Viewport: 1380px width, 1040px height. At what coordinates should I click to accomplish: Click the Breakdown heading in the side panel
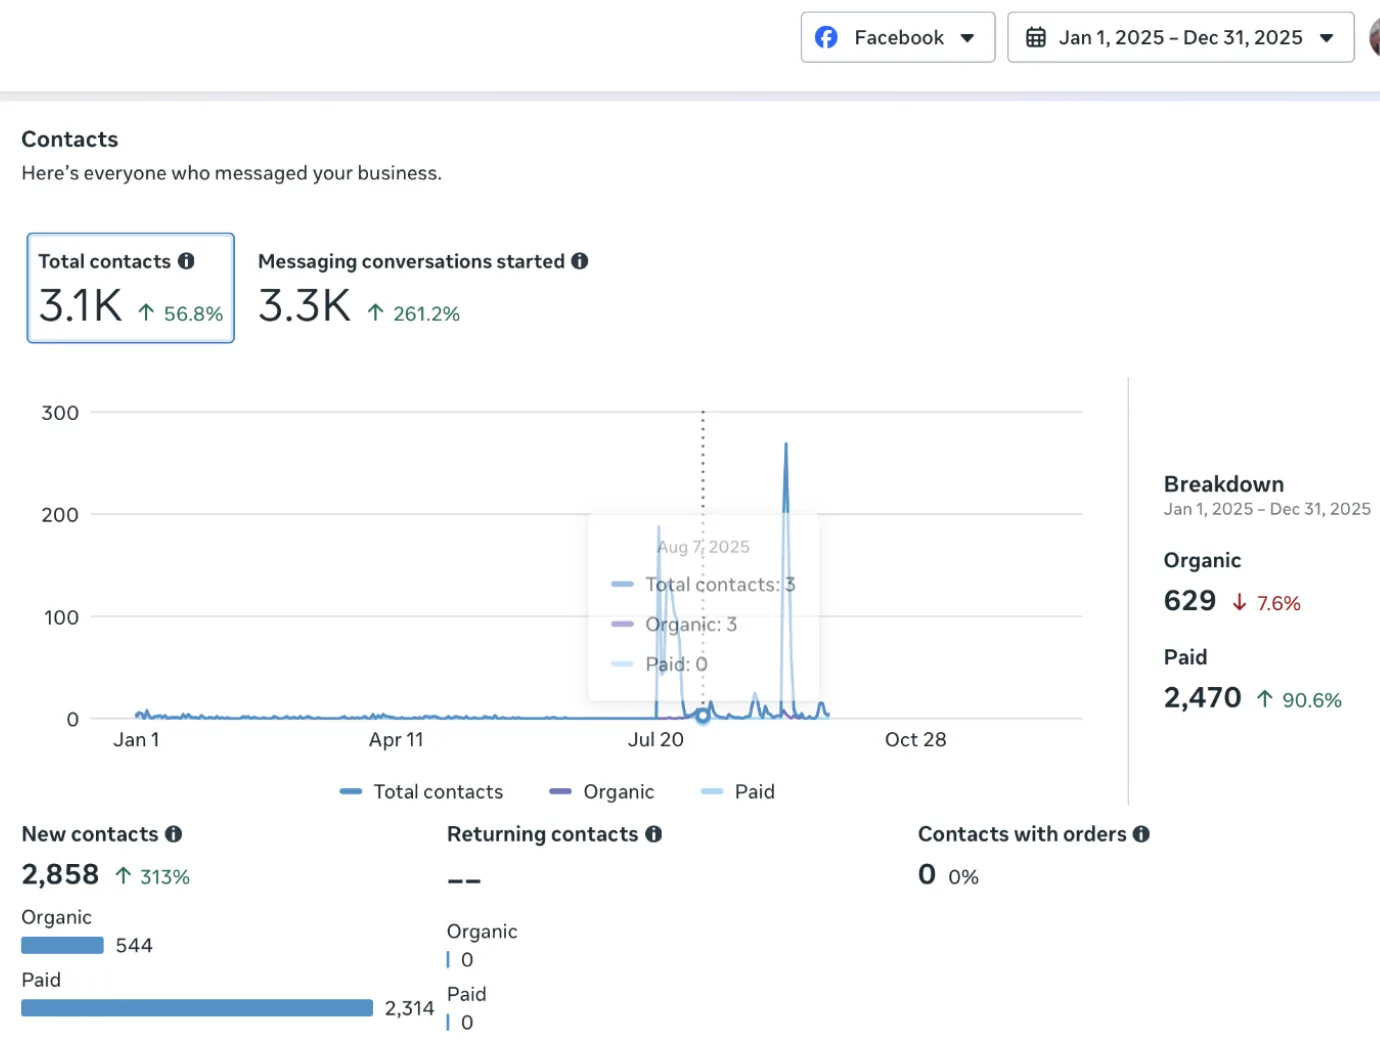click(x=1224, y=484)
